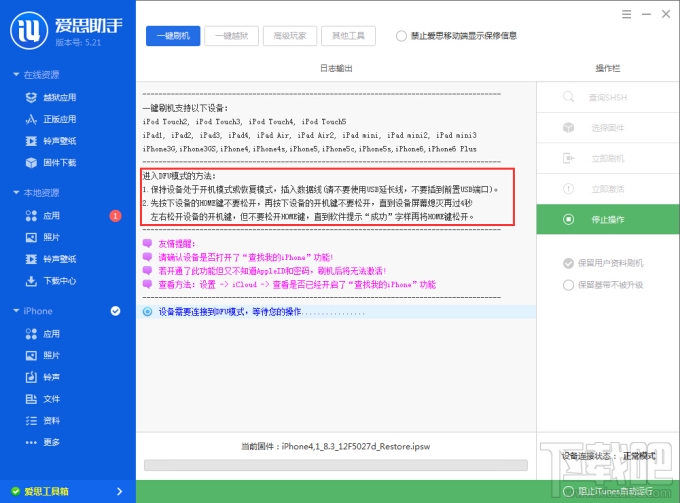Click the 操作栏 header
Screen dimensions: 680x503
(608, 68)
